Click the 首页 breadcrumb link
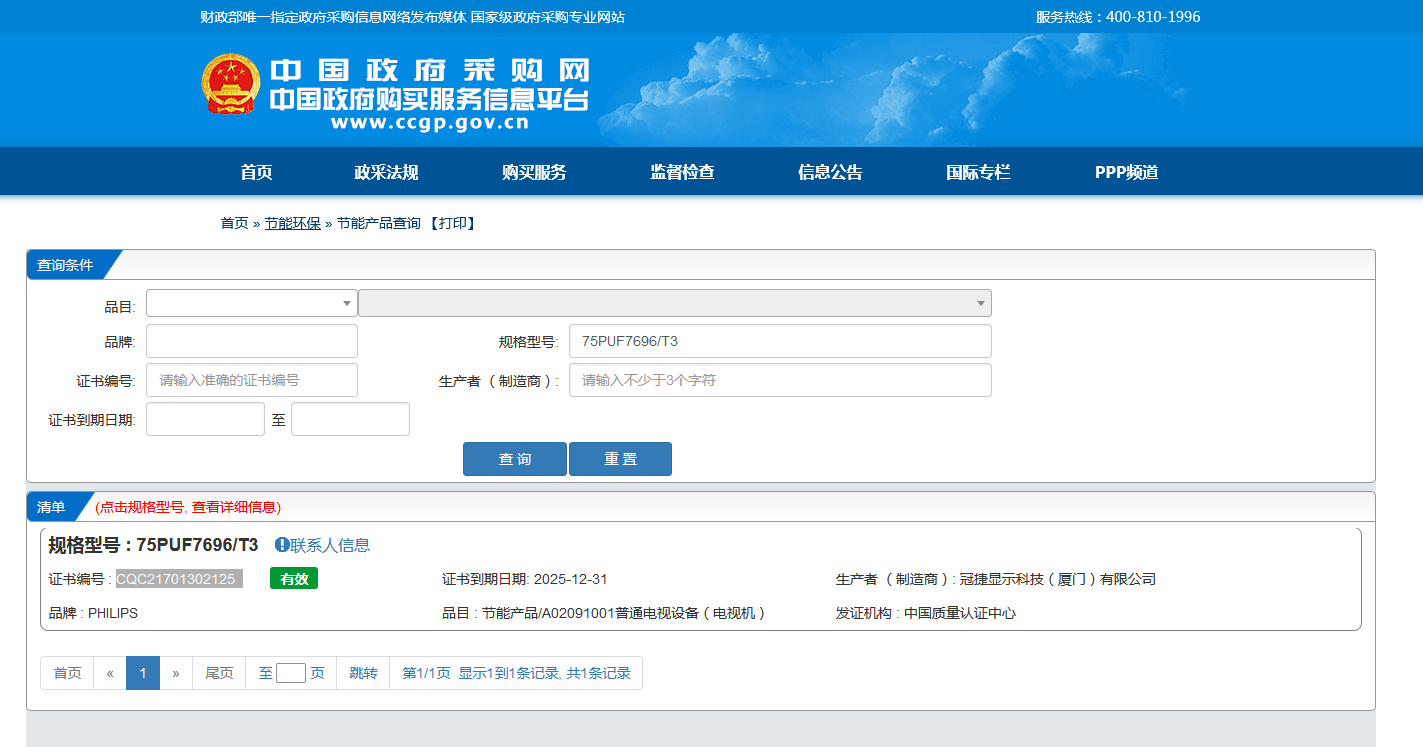The height and width of the screenshot is (747, 1423). tap(234, 223)
